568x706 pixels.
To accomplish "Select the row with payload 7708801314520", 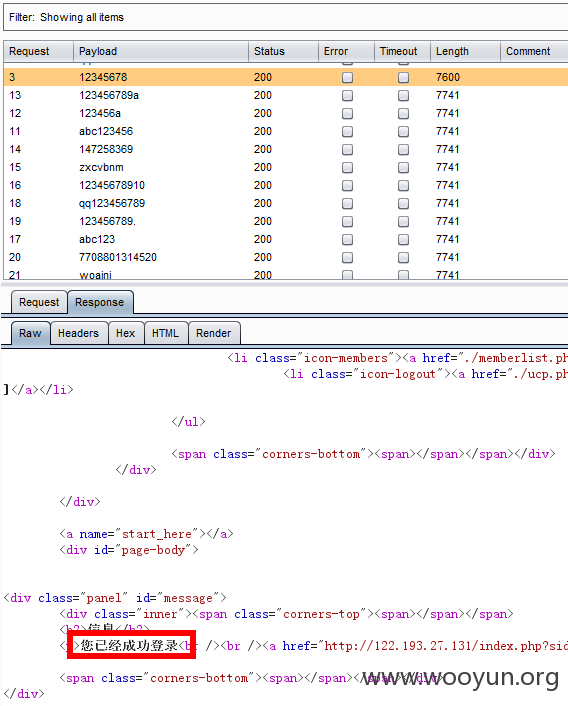I will point(286,258).
